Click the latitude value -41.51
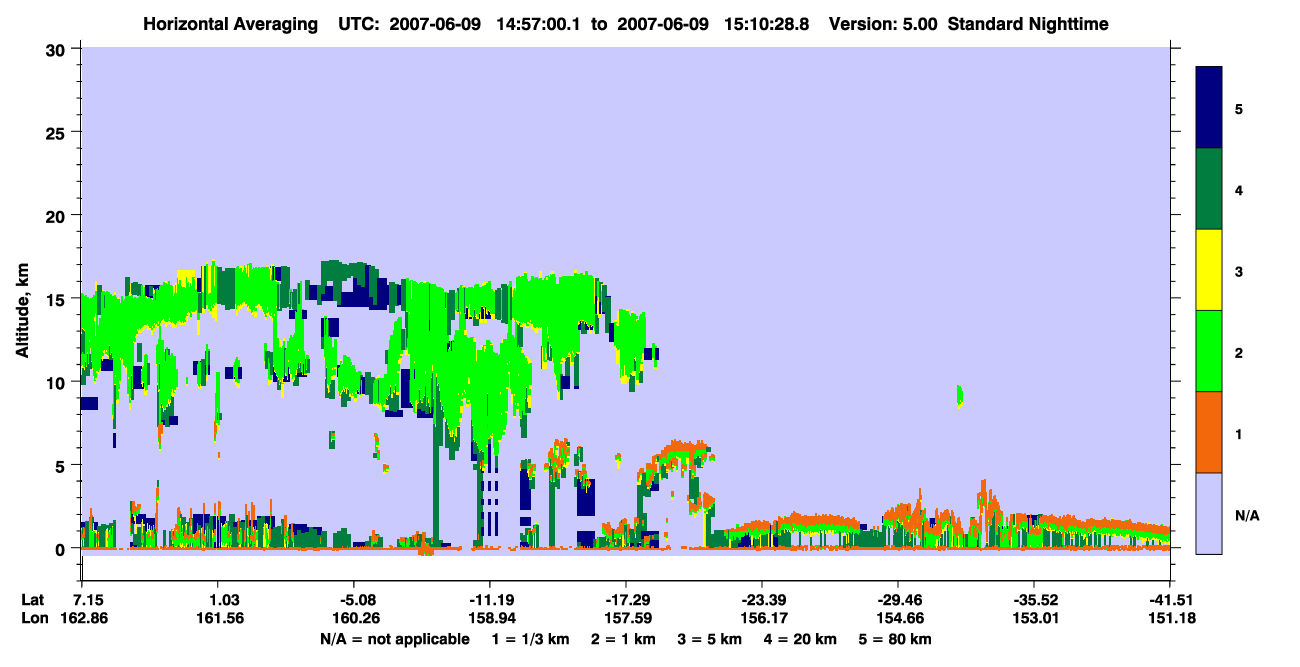This screenshot has width=1300, height=667. pos(1173,599)
